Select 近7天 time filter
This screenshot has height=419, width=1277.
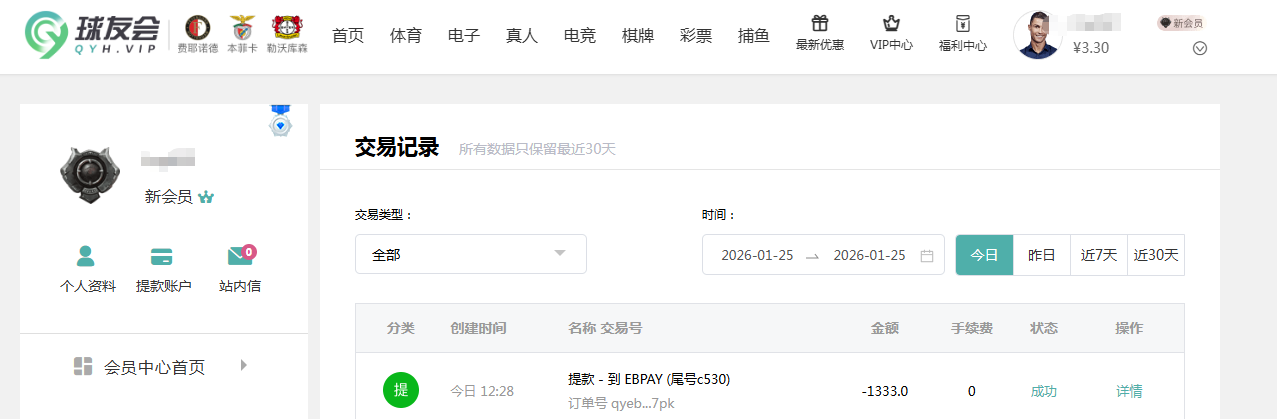point(1099,255)
